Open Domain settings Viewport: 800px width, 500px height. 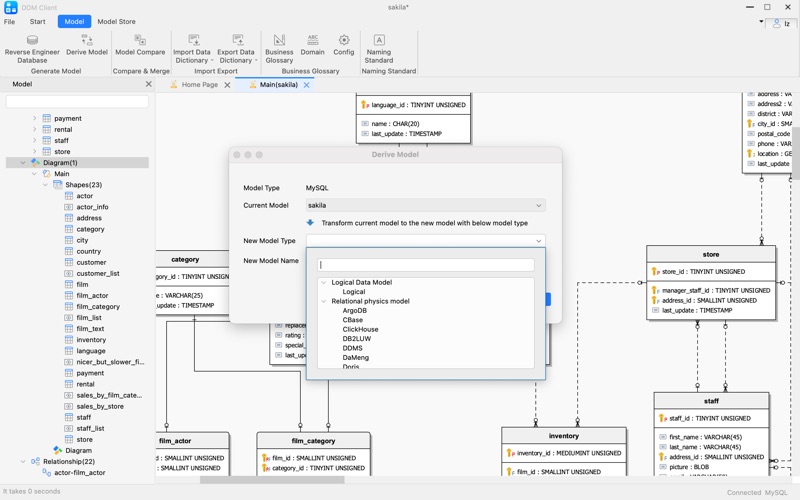(x=312, y=45)
